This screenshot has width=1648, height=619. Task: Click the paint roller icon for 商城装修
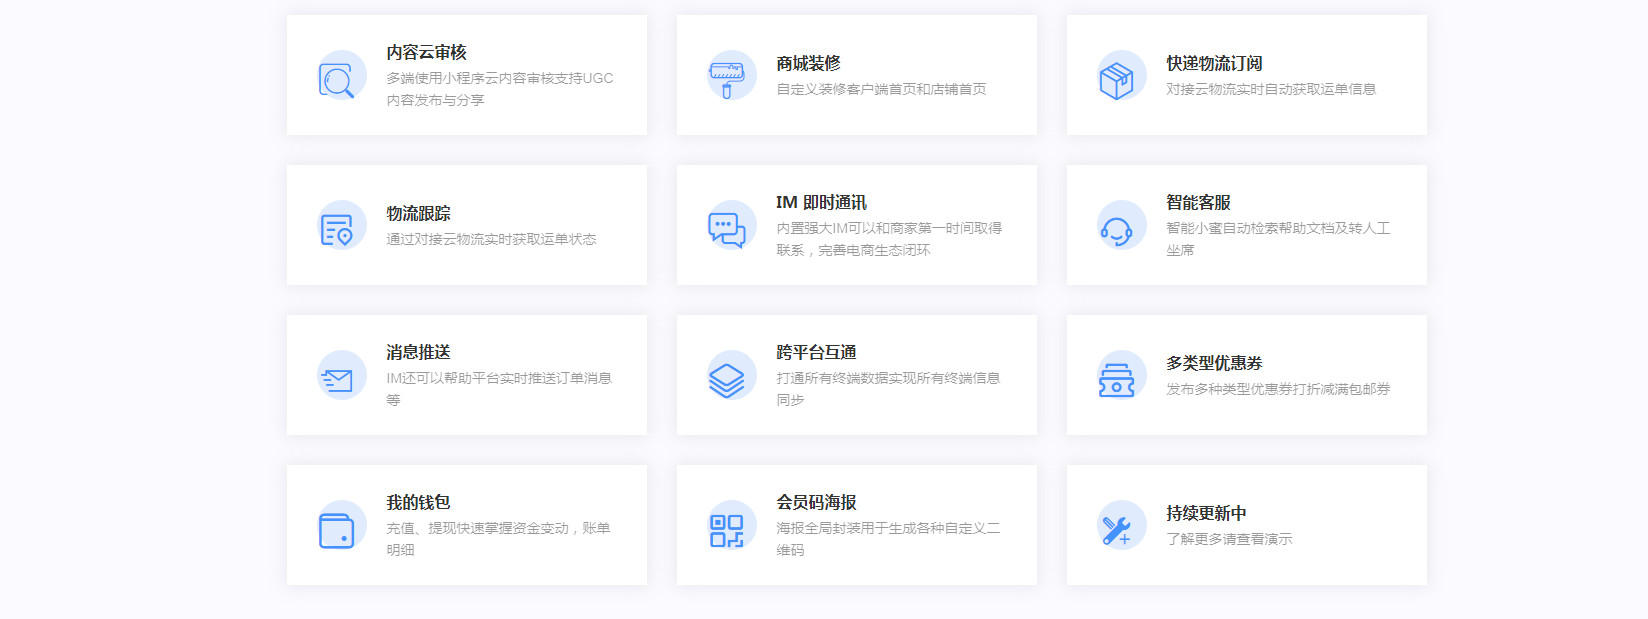click(727, 76)
